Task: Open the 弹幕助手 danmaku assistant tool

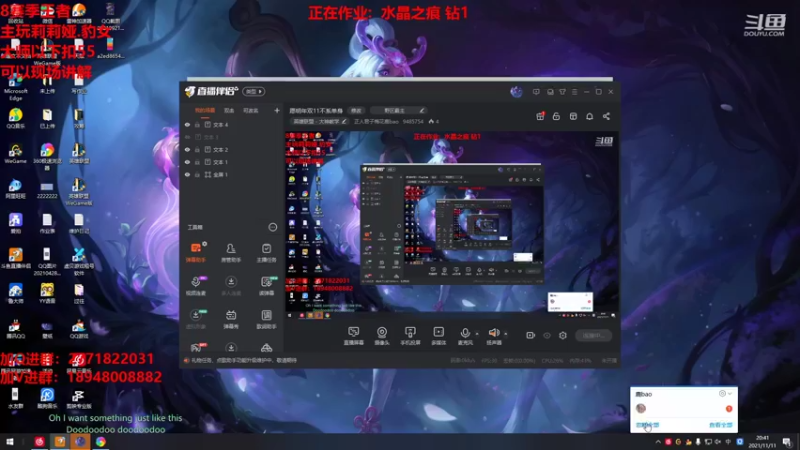Action: tap(195, 252)
